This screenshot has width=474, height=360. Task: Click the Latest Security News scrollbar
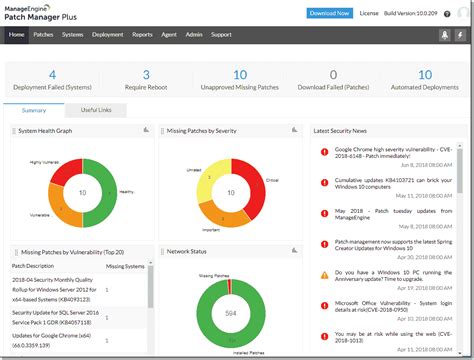point(460,171)
